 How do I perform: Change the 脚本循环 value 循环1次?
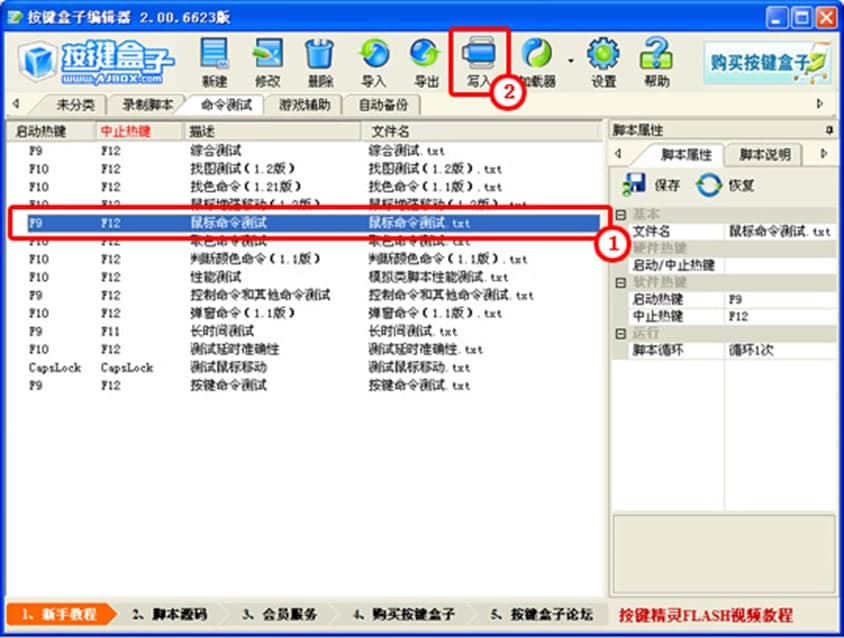click(x=780, y=350)
